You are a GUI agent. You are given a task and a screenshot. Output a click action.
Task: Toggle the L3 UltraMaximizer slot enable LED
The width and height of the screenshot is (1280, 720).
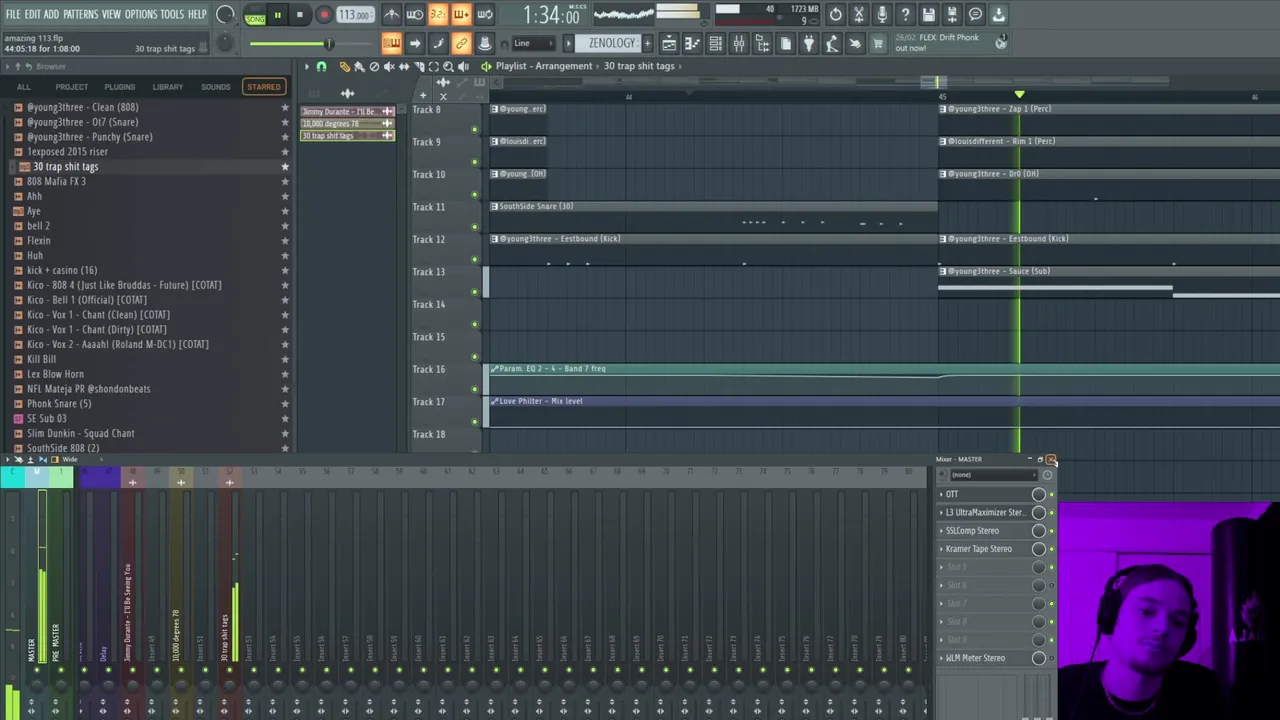(x=1051, y=512)
